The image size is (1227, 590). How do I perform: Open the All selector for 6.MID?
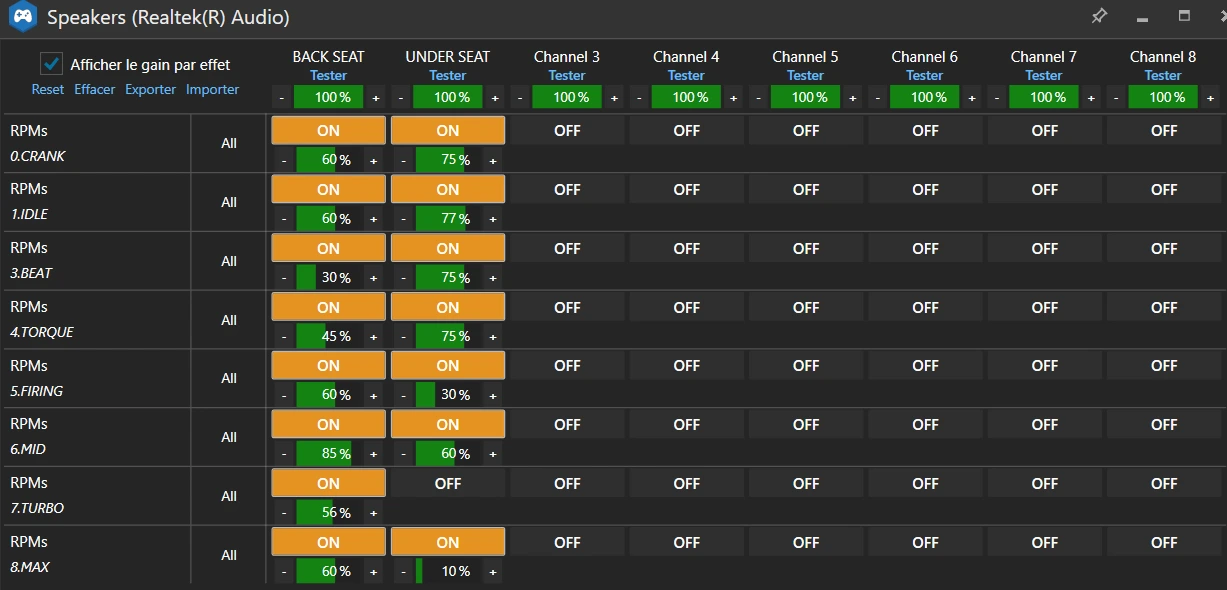coord(229,437)
